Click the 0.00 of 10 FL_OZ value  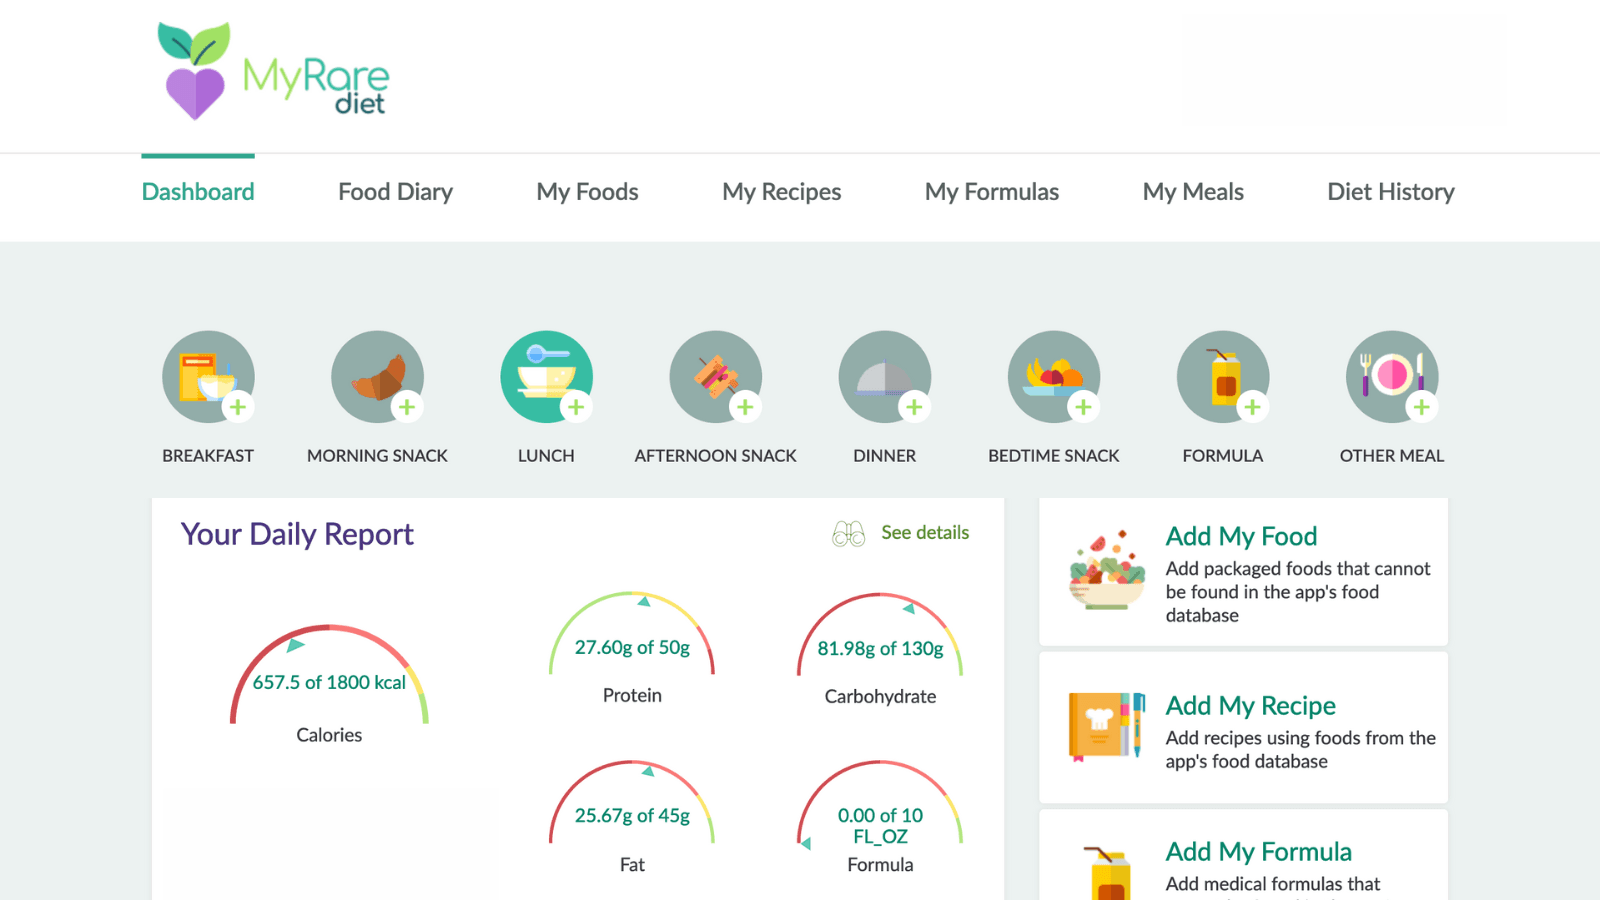click(880, 826)
